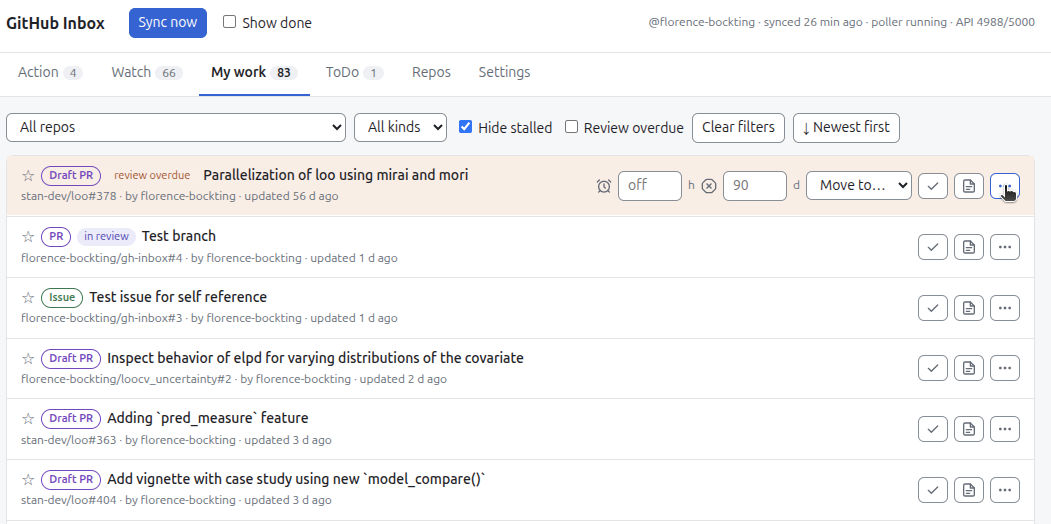Open more options for Adding pred_measure feature
The image size is (1051, 524).
[x=1005, y=429]
